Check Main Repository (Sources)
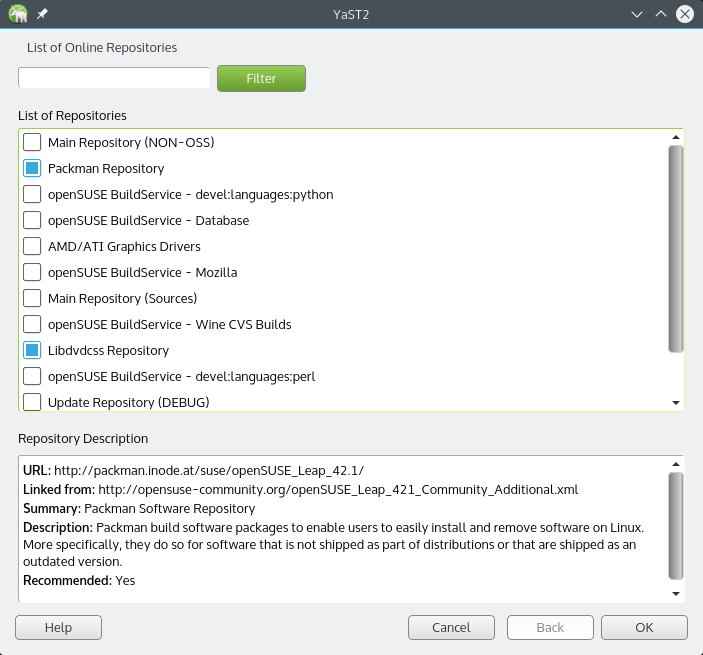This screenshot has height=655, width=703. [x=32, y=298]
